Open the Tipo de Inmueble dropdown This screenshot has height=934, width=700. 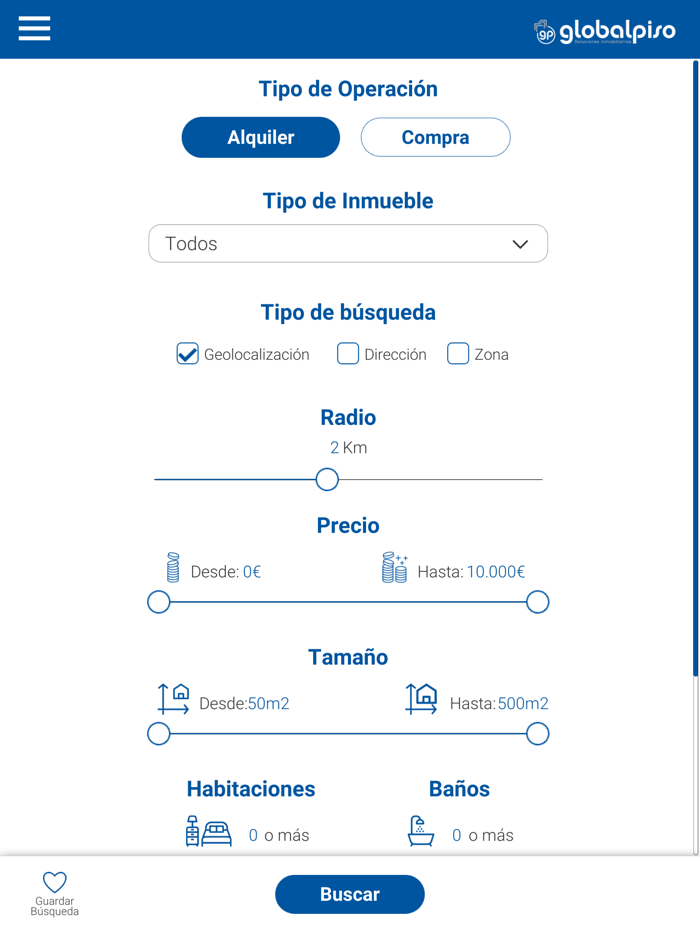(348, 243)
